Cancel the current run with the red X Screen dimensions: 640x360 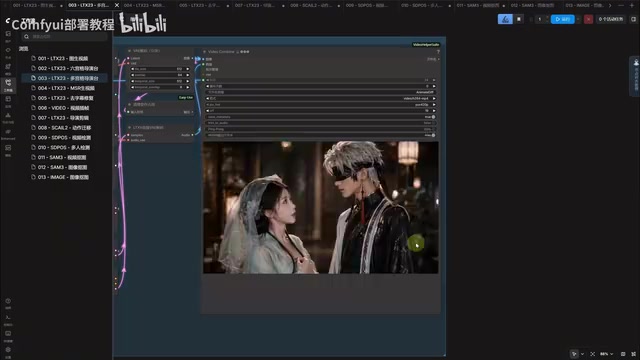pyautogui.click(x=588, y=19)
